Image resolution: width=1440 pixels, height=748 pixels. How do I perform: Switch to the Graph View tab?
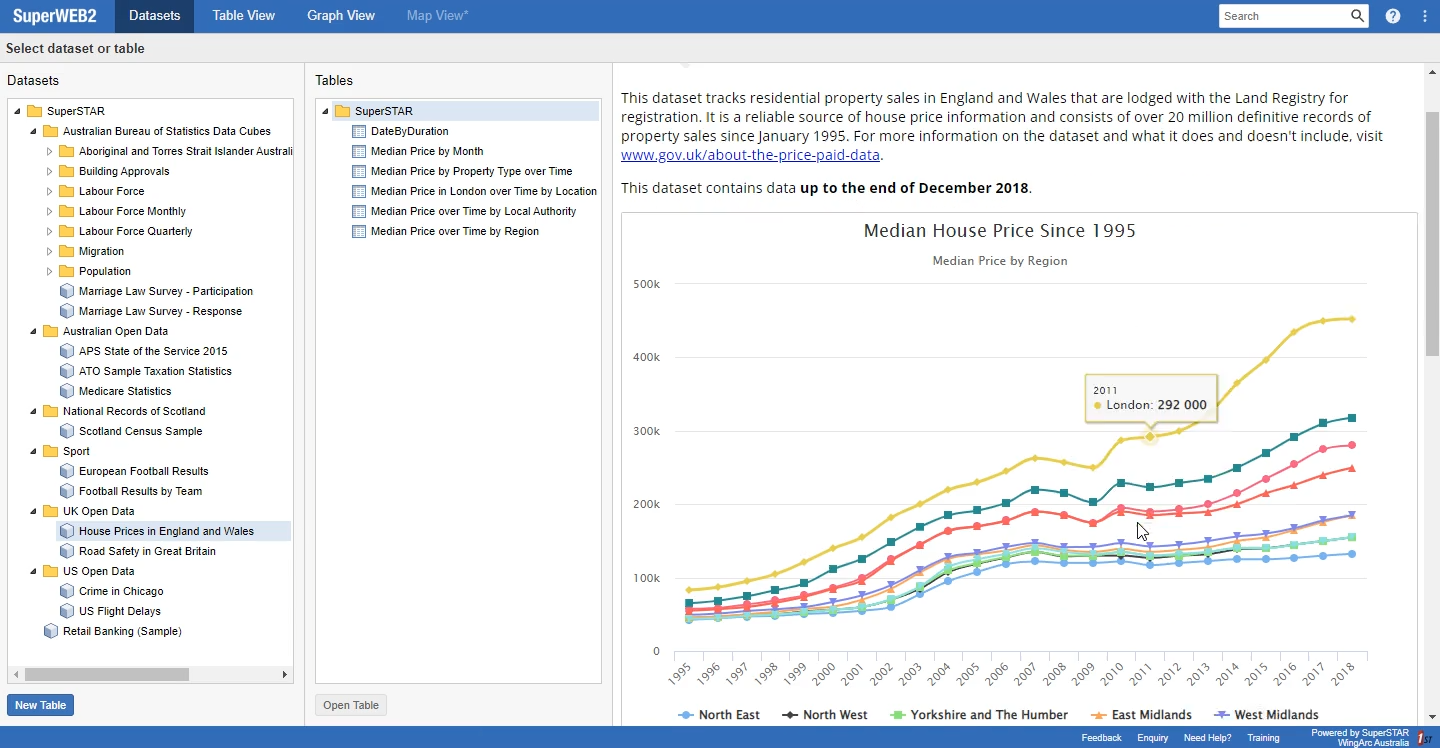(341, 16)
